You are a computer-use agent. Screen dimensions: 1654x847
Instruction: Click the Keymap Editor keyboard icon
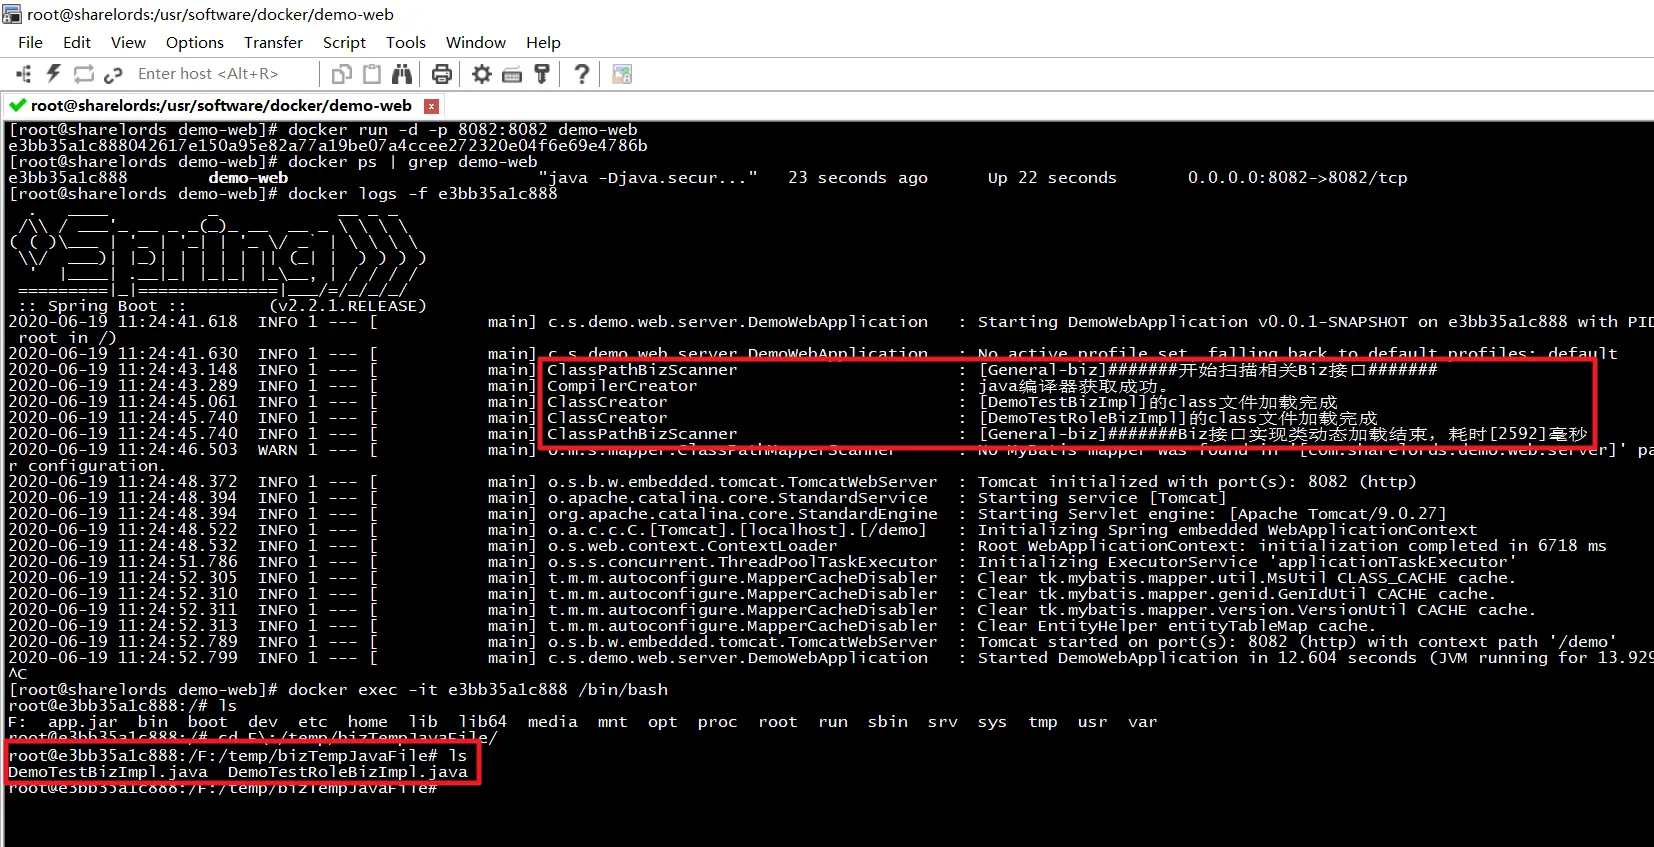[512, 74]
